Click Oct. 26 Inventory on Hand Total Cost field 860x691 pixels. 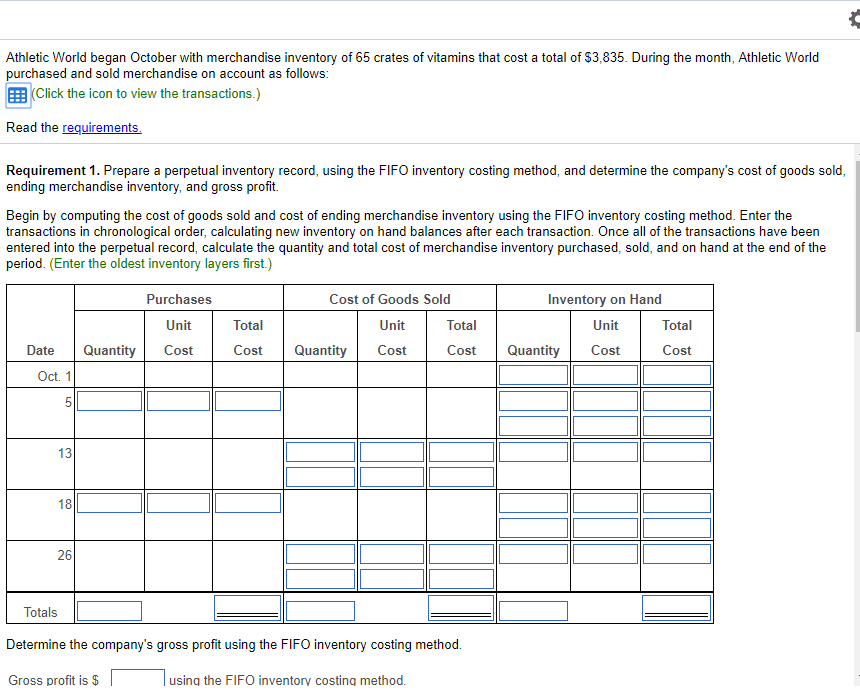pyautogui.click(x=677, y=553)
